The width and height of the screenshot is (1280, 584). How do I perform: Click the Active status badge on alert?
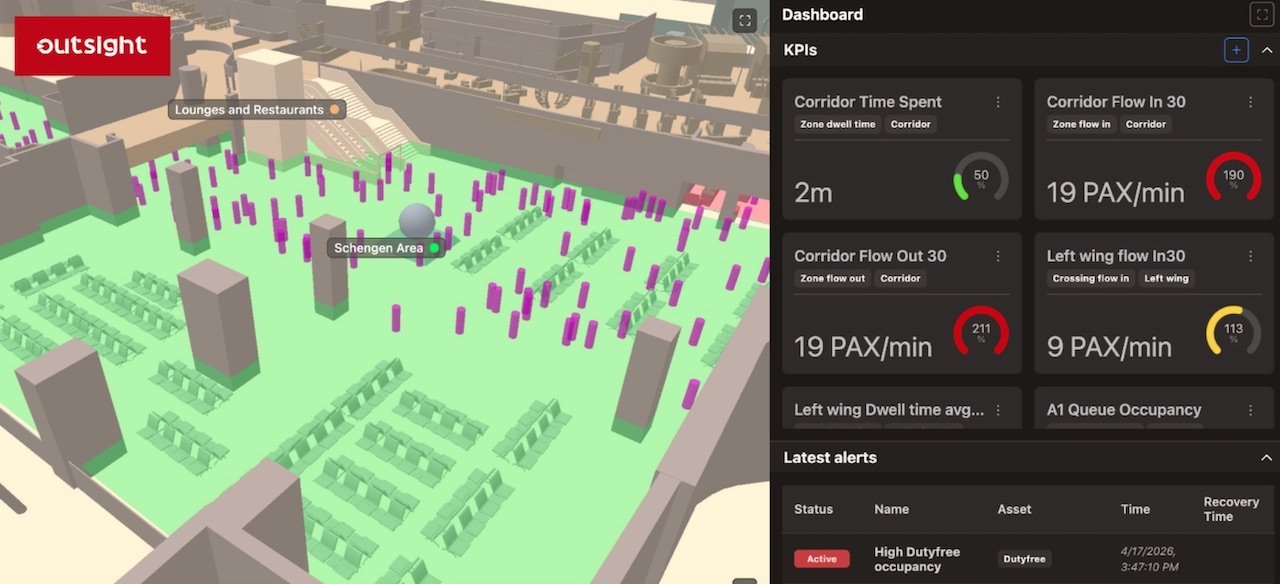821,559
